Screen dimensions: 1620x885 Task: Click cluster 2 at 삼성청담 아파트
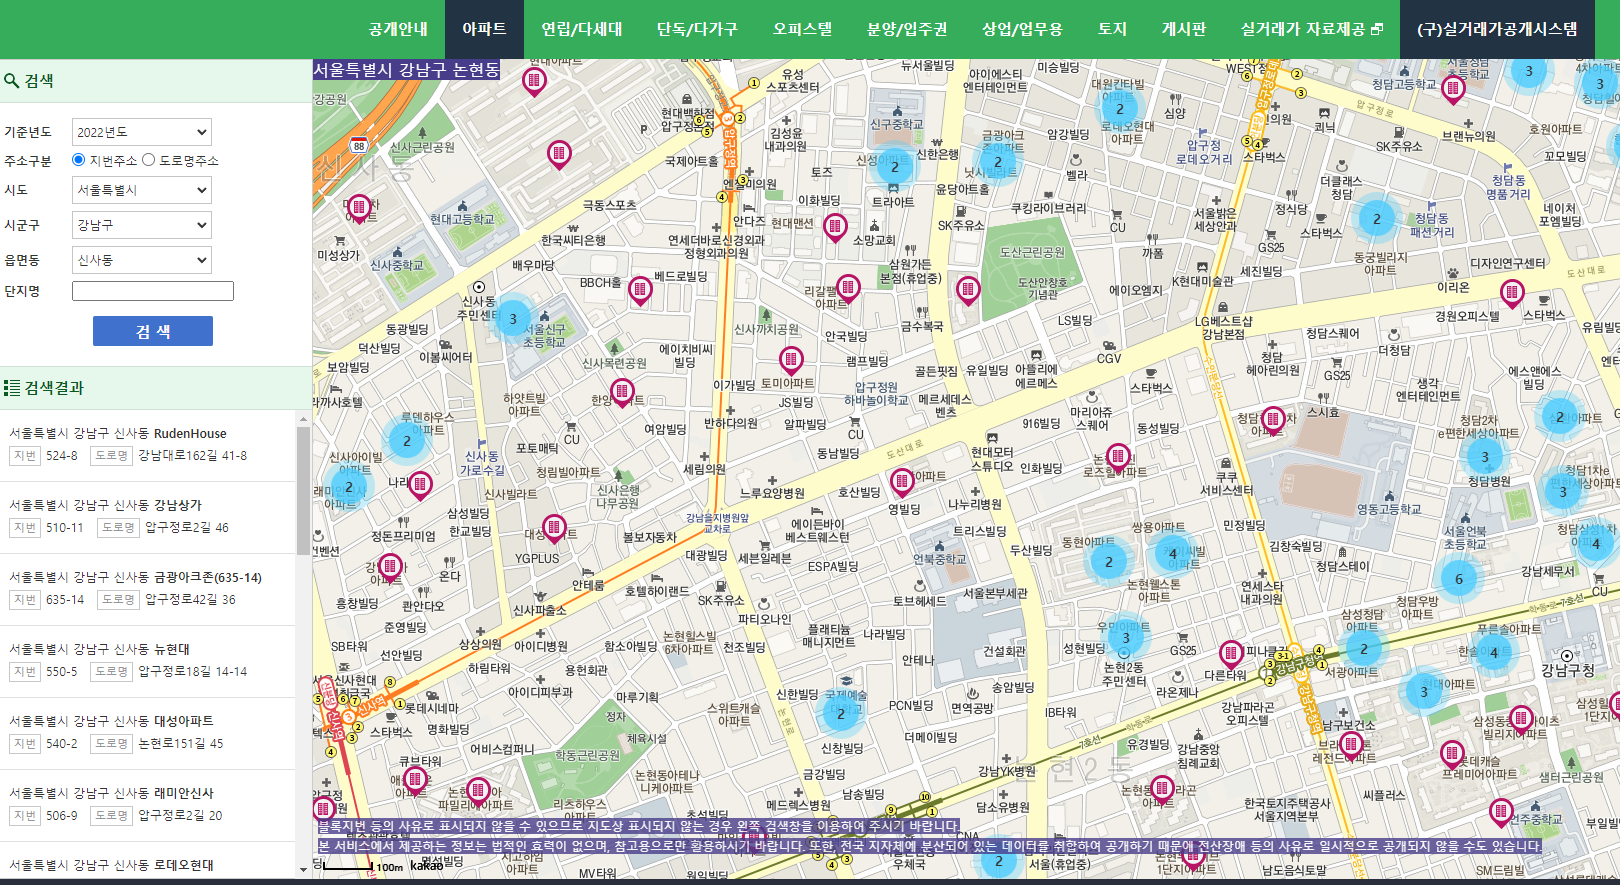coord(1364,648)
